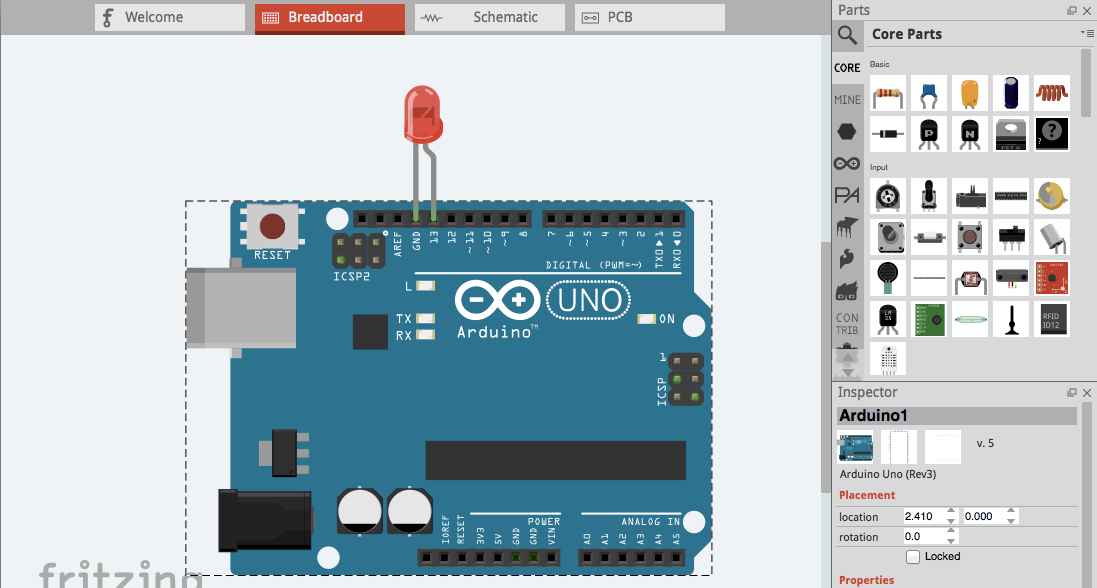Image resolution: width=1097 pixels, height=588 pixels.
Task: Float the Inspector panel
Action: coord(1072,393)
